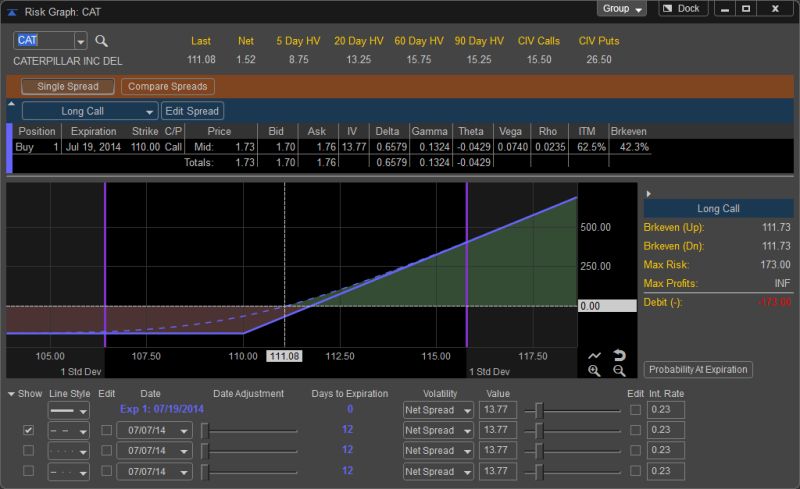Click the Brkeven (Up) 111.73 value
This screenshot has width=800, height=489.
point(776,227)
